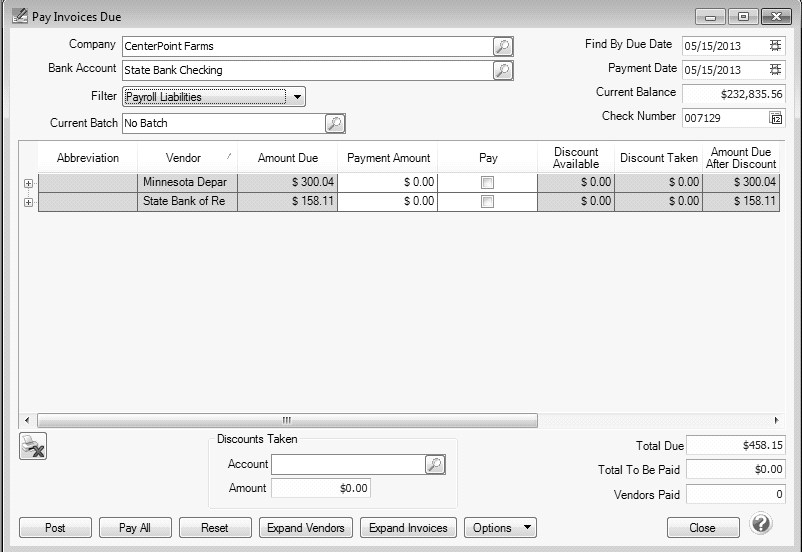Open the Bank Account lookup magnifier

[x=502, y=70]
